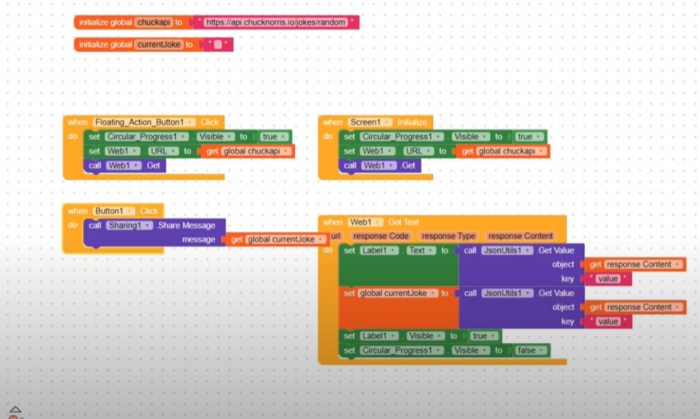Open the Text property dropdown of Label1
Image resolution: width=700 pixels, height=419 pixels.
click(423, 250)
